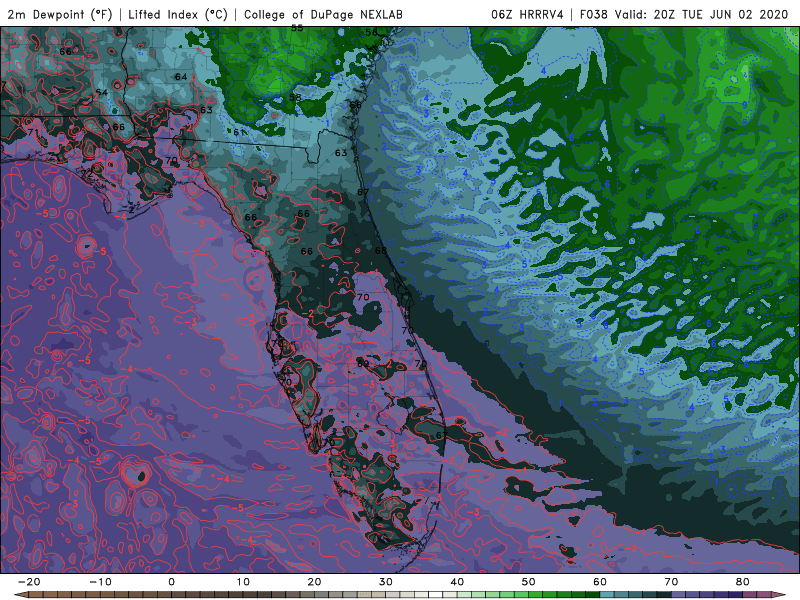
Task: Click the "Lifted Index (°C)" header label
Action: point(178,14)
